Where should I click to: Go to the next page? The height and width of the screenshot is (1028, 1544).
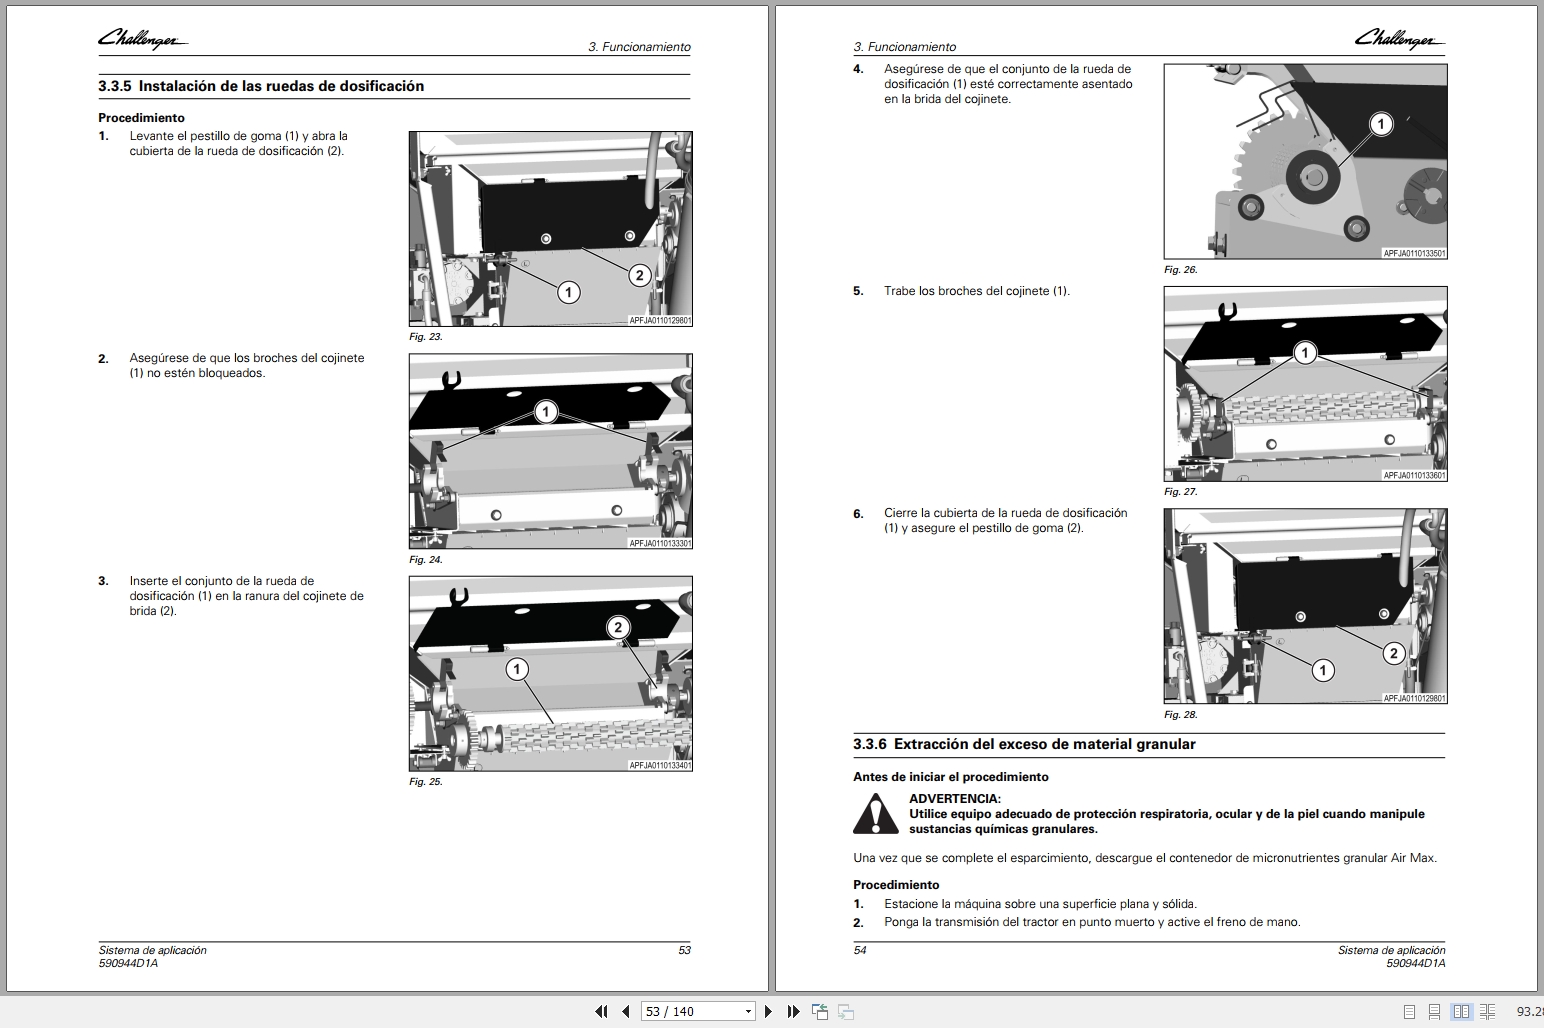coord(768,1011)
